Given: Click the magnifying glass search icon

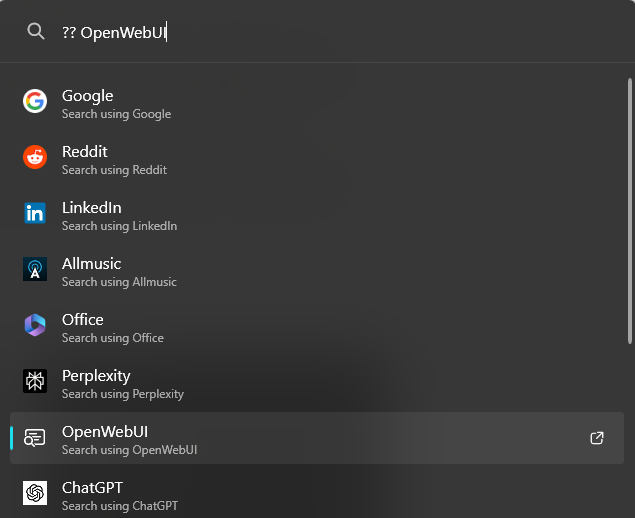Looking at the screenshot, I should pyautogui.click(x=36, y=31).
